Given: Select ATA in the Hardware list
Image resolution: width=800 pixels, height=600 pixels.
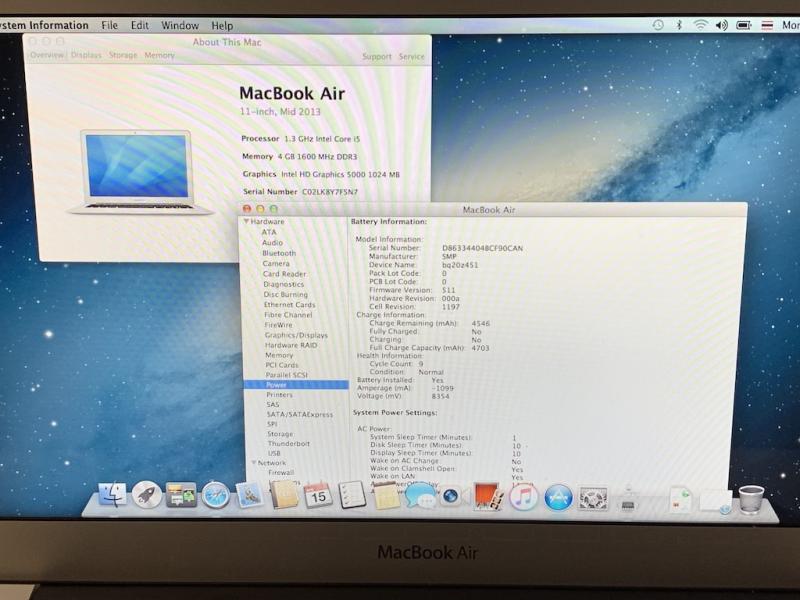Looking at the screenshot, I should [x=269, y=232].
